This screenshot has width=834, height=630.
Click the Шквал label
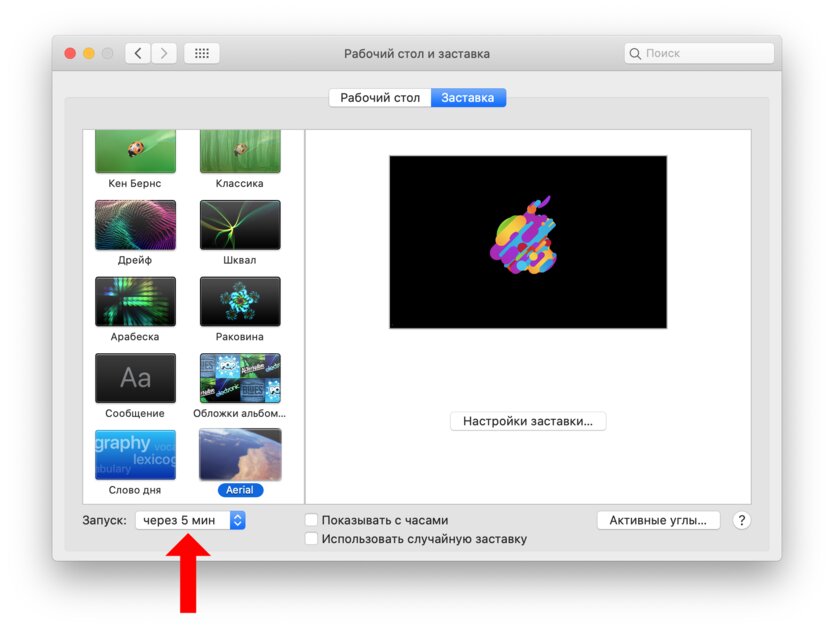(240, 260)
